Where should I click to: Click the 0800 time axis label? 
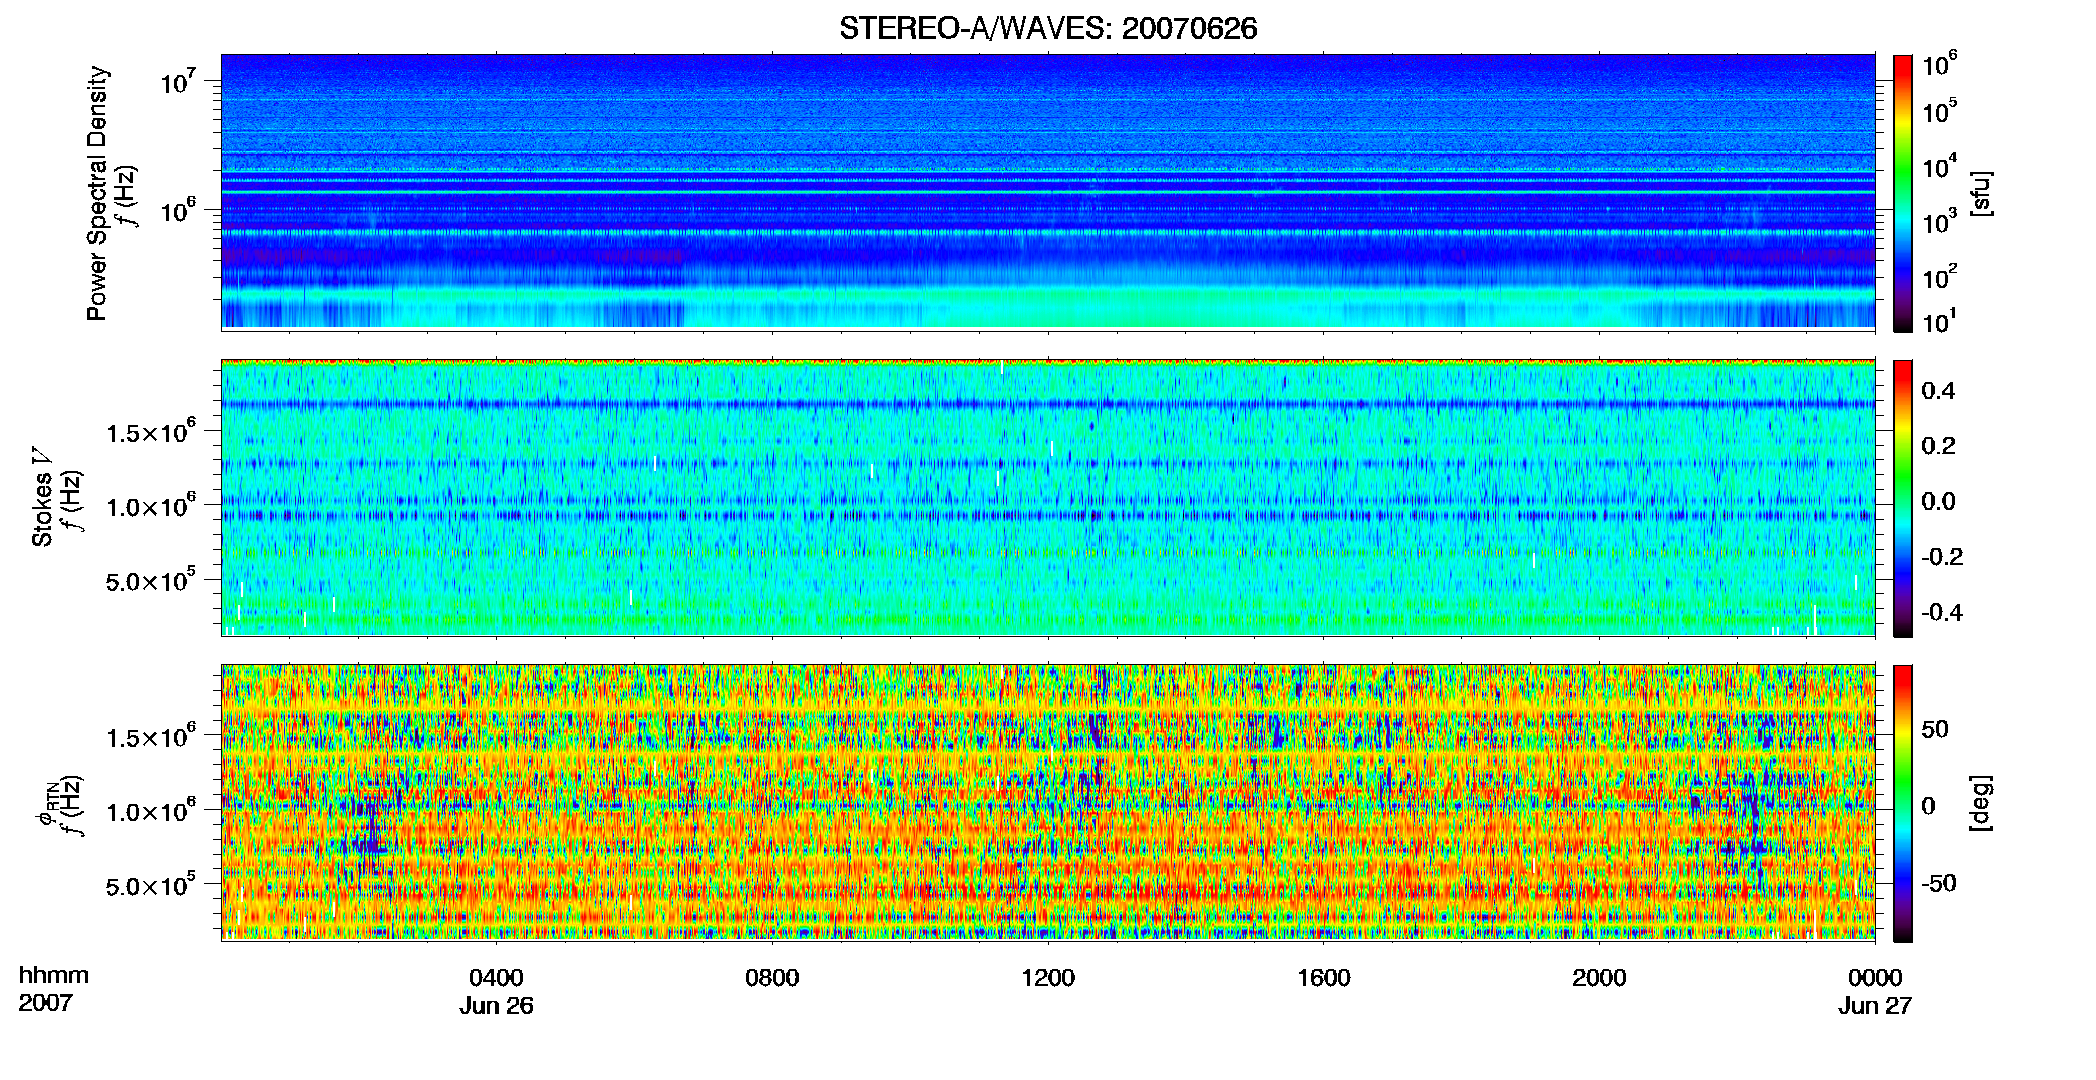point(772,977)
